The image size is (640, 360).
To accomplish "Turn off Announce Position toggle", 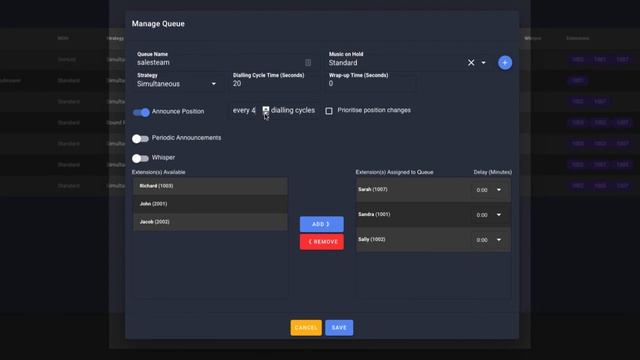I will point(141,112).
